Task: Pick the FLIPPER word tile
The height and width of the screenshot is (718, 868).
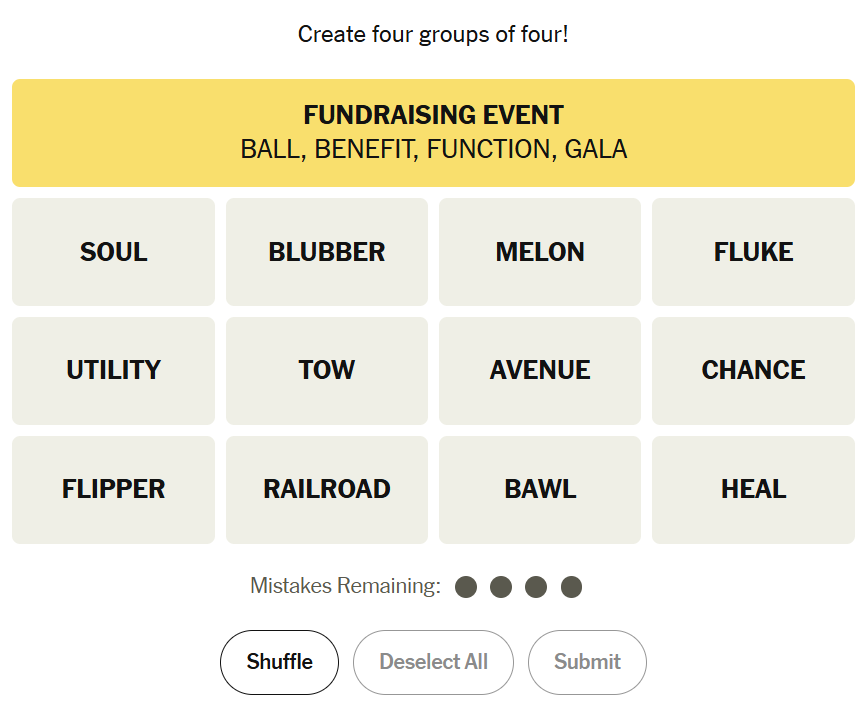Action: [x=113, y=489]
